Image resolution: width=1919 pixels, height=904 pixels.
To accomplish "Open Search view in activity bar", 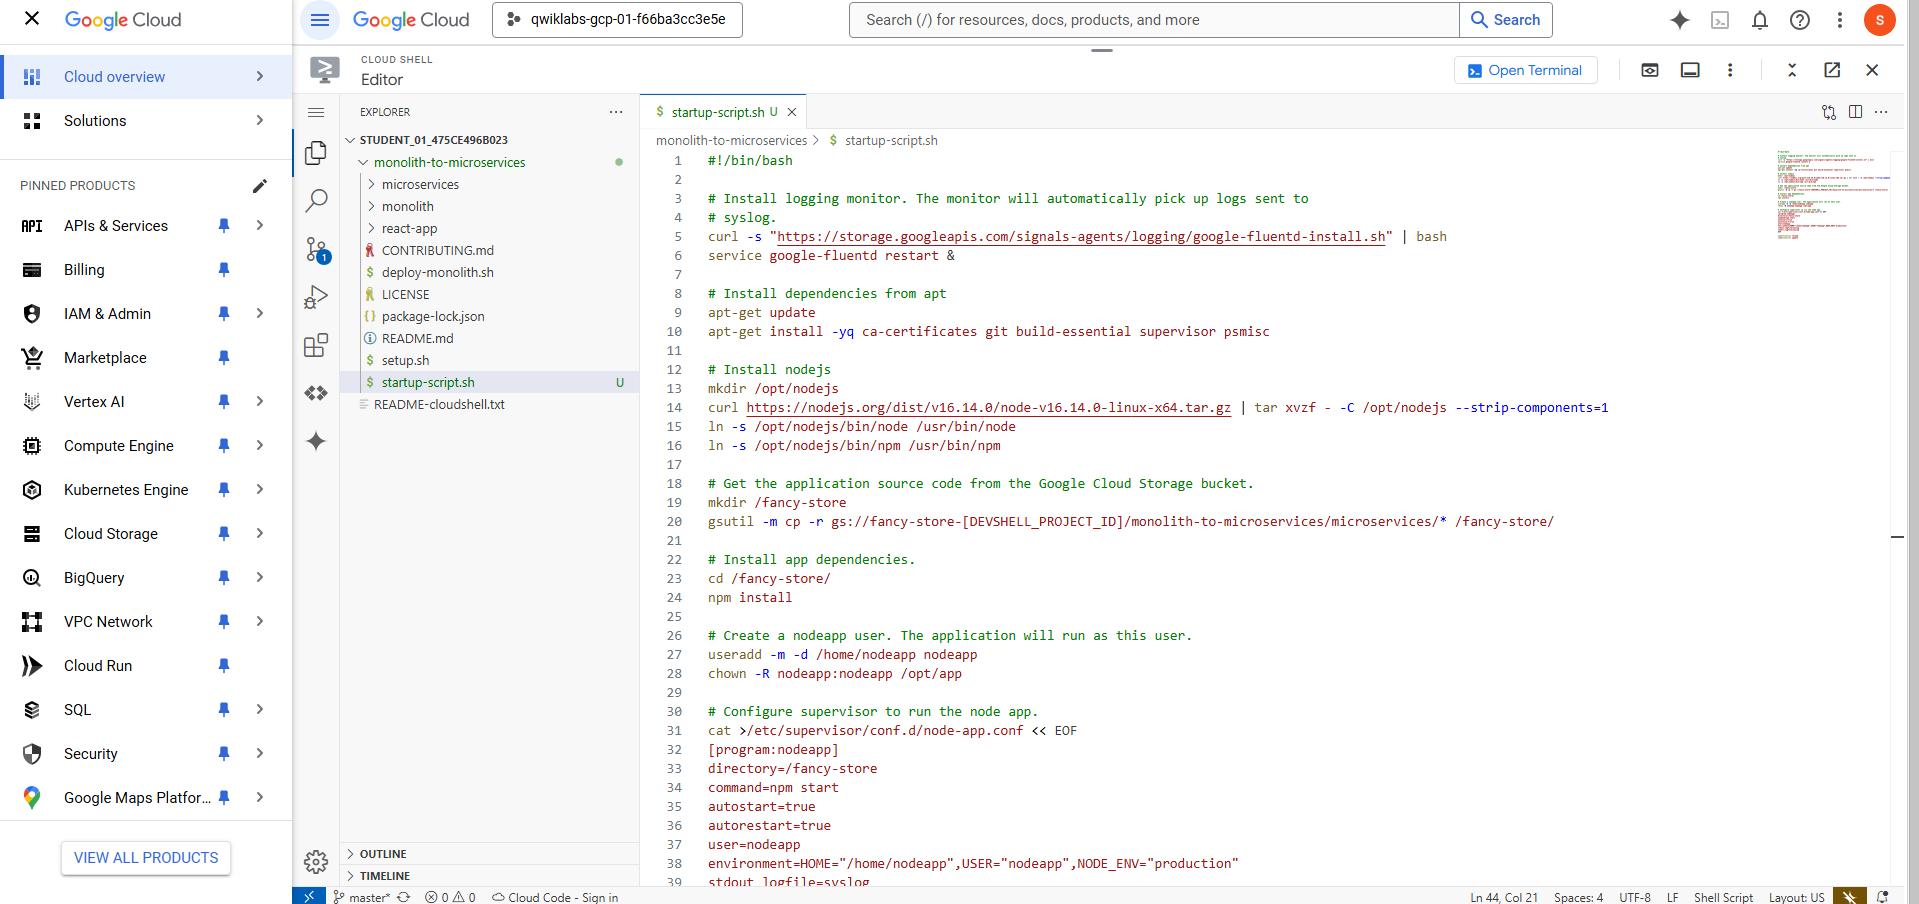I will point(316,200).
